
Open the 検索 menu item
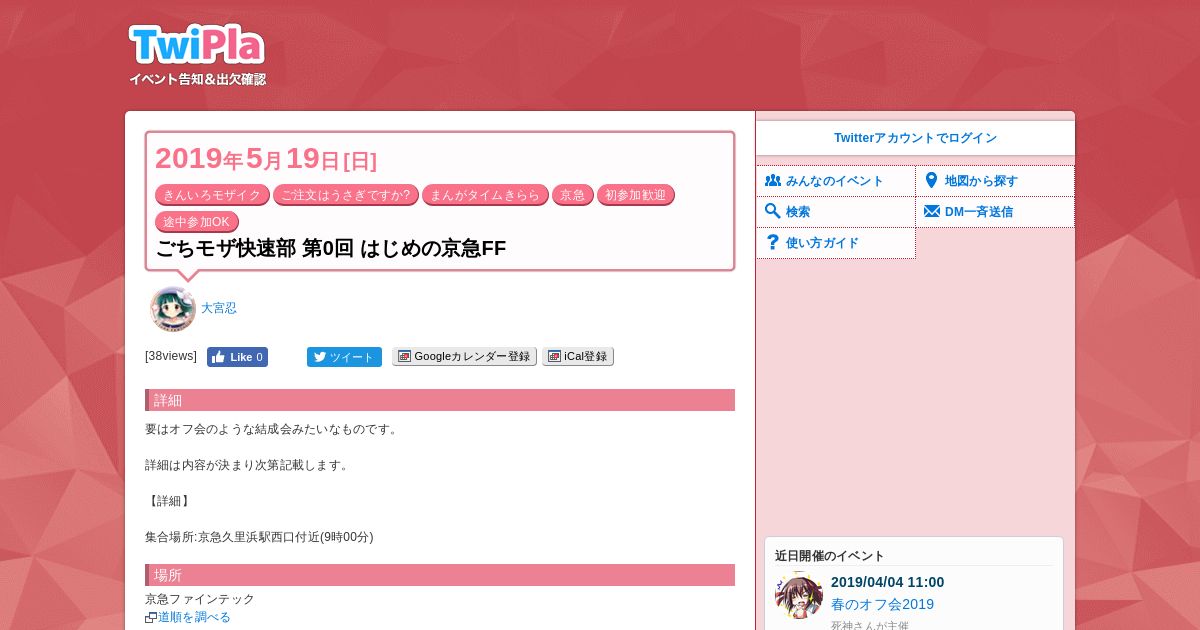coord(835,212)
